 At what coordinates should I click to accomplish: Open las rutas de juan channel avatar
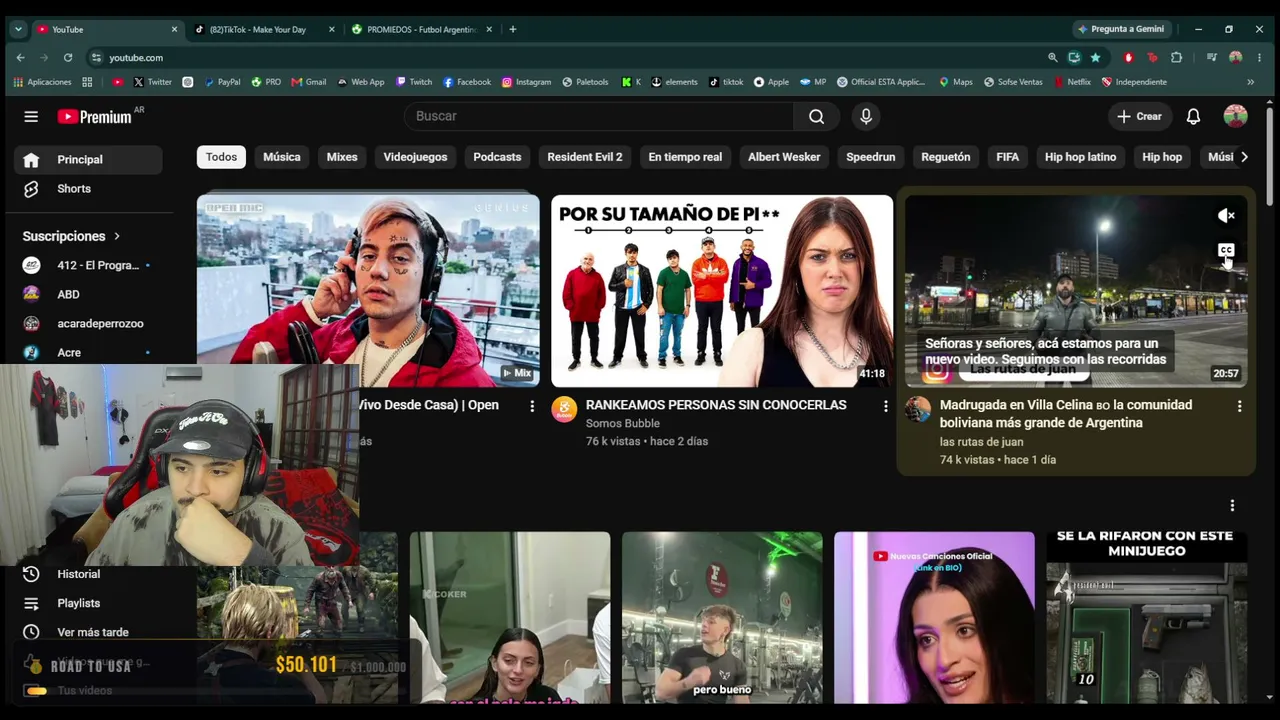point(918,409)
